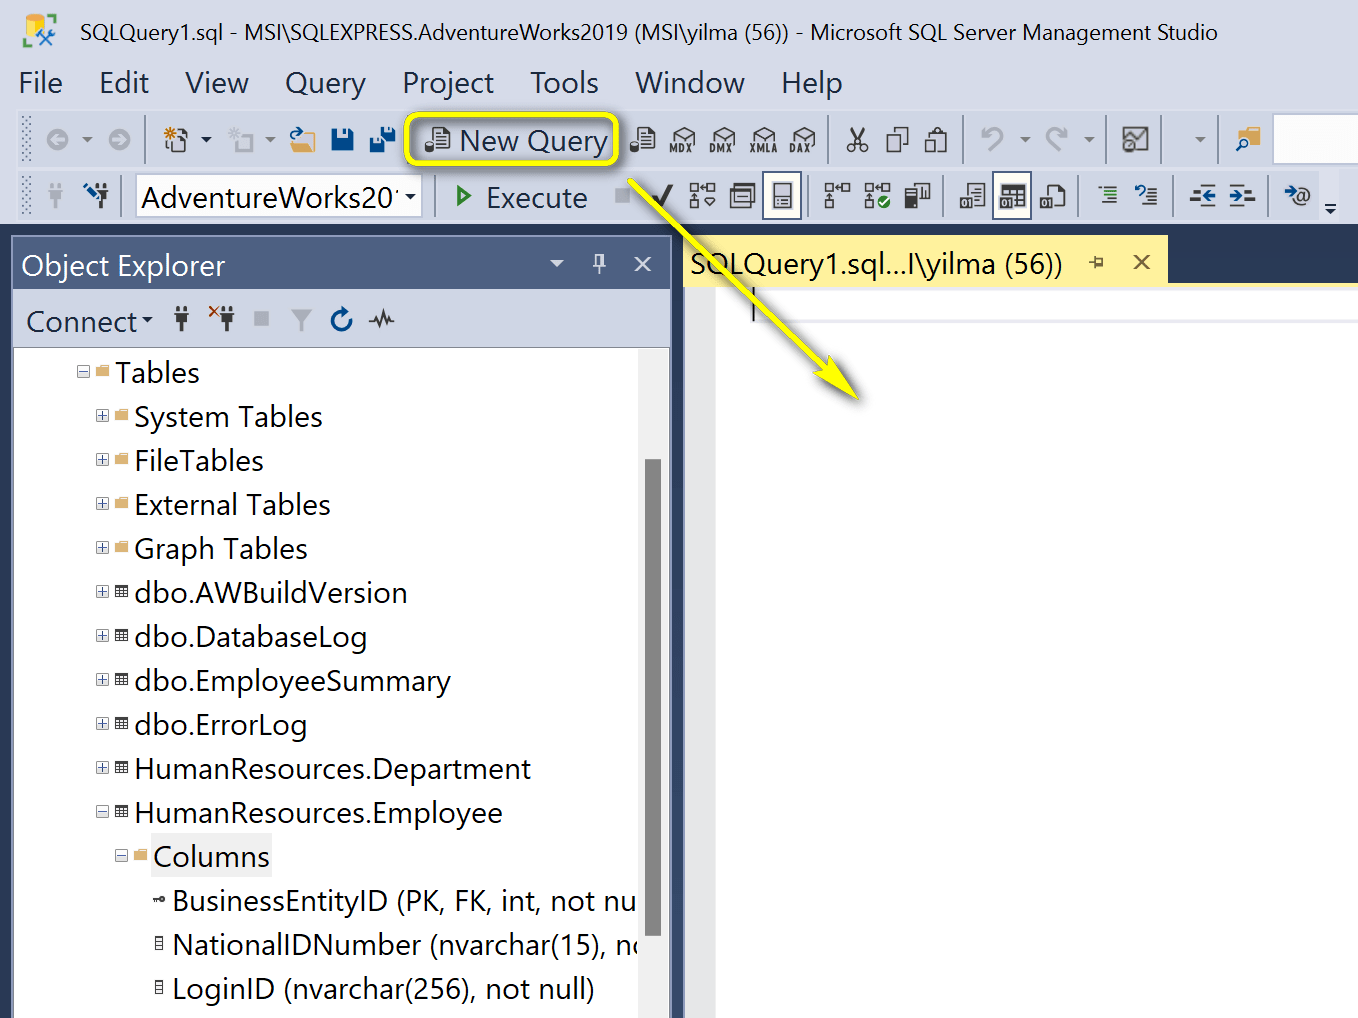Execute the current query
The image size is (1358, 1018).
pyautogui.click(x=521, y=197)
